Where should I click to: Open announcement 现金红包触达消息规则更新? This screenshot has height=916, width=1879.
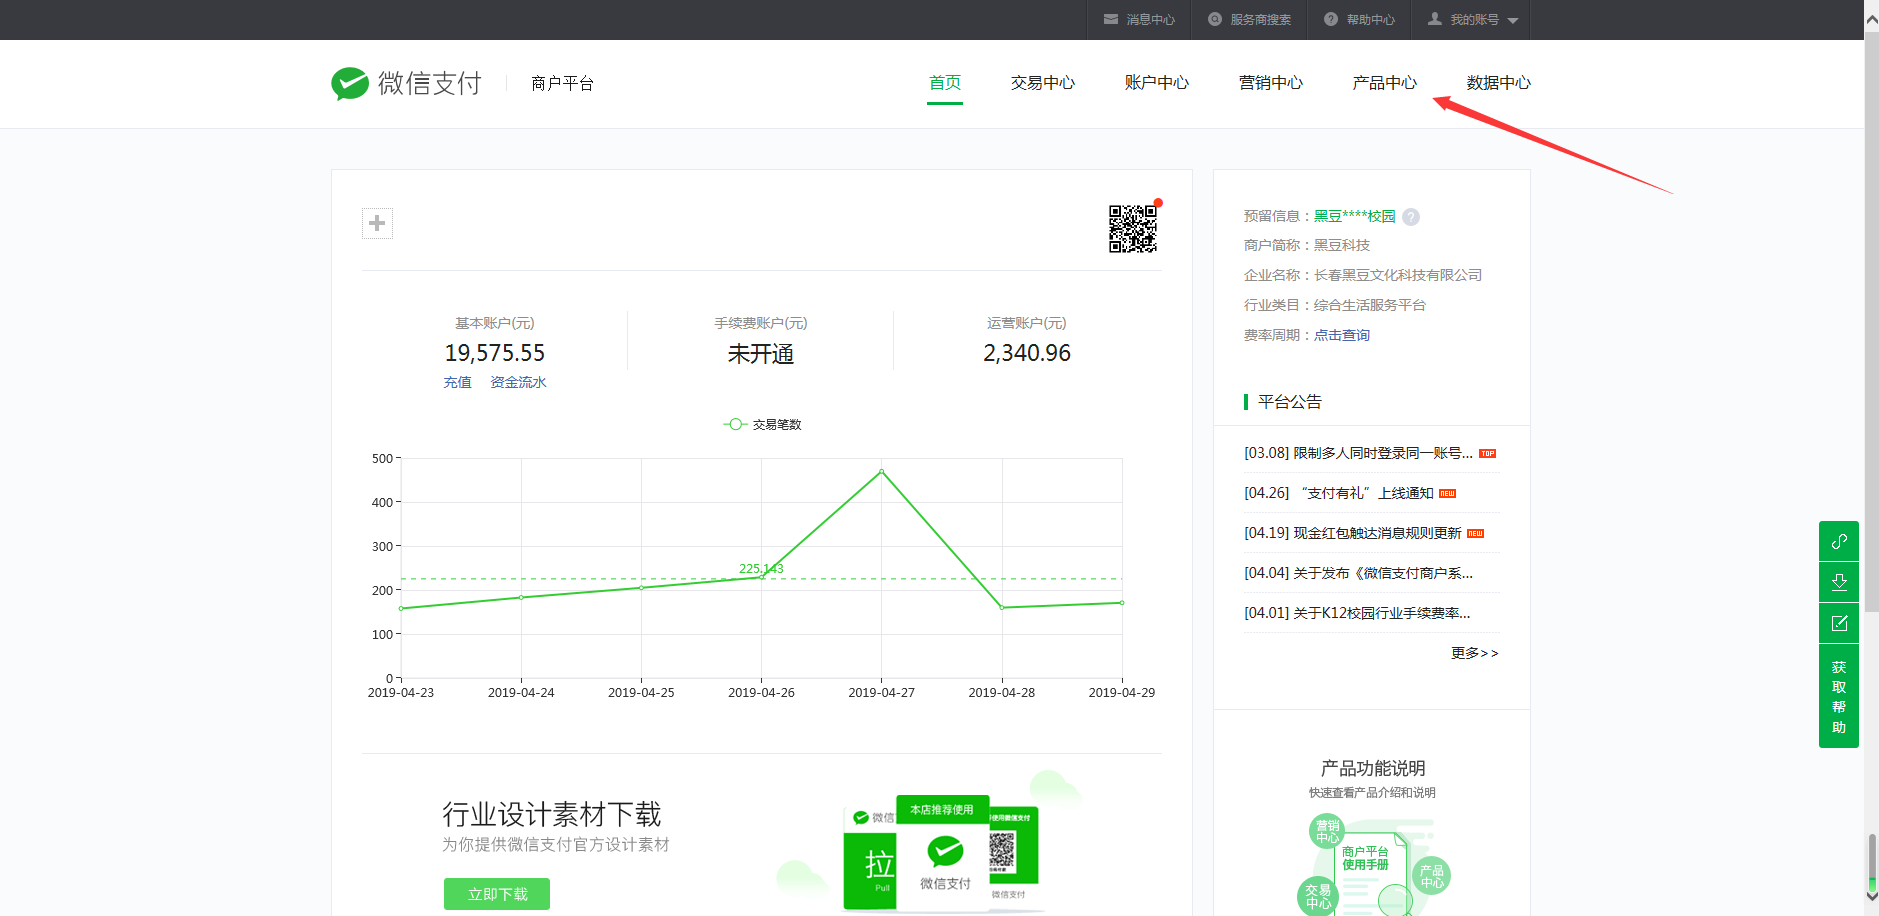point(1352,533)
